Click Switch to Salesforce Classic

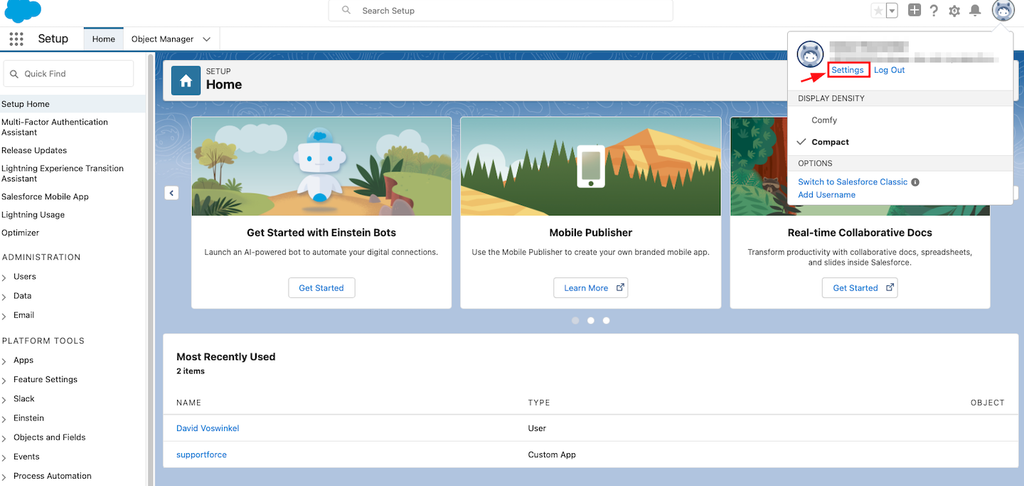point(853,182)
